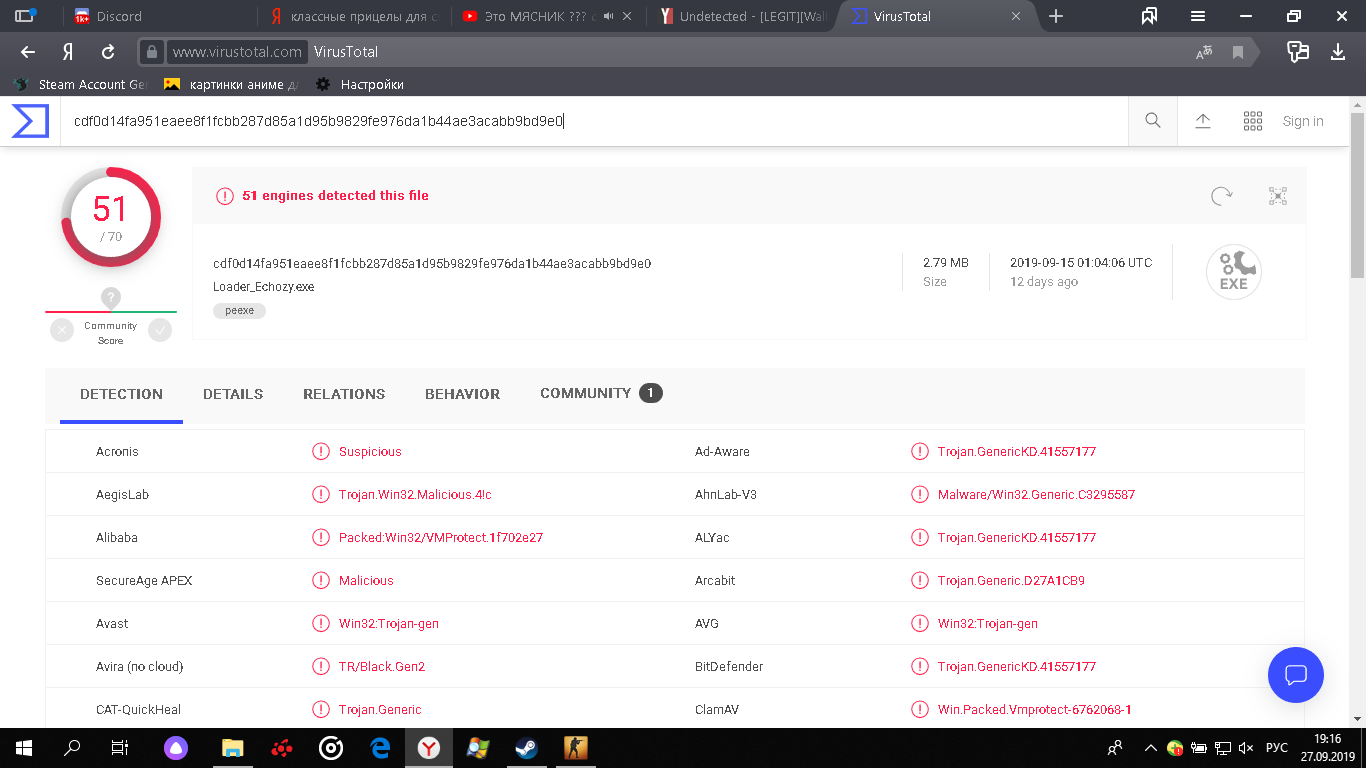
Task: Open the VirusTotal apps grid icon
Action: point(1253,121)
